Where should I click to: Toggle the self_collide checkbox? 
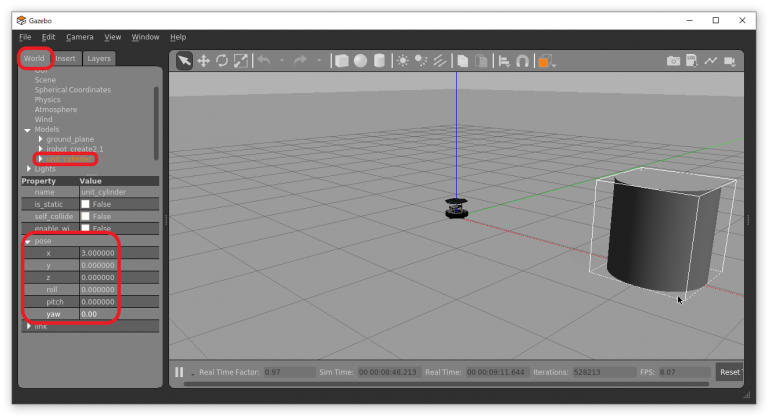[85, 216]
